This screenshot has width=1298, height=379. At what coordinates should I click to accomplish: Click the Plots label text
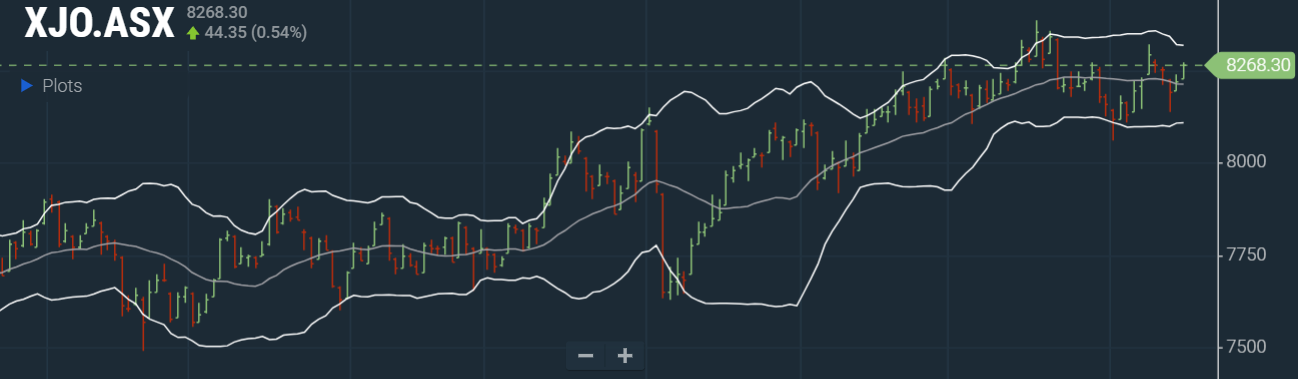click(x=62, y=86)
